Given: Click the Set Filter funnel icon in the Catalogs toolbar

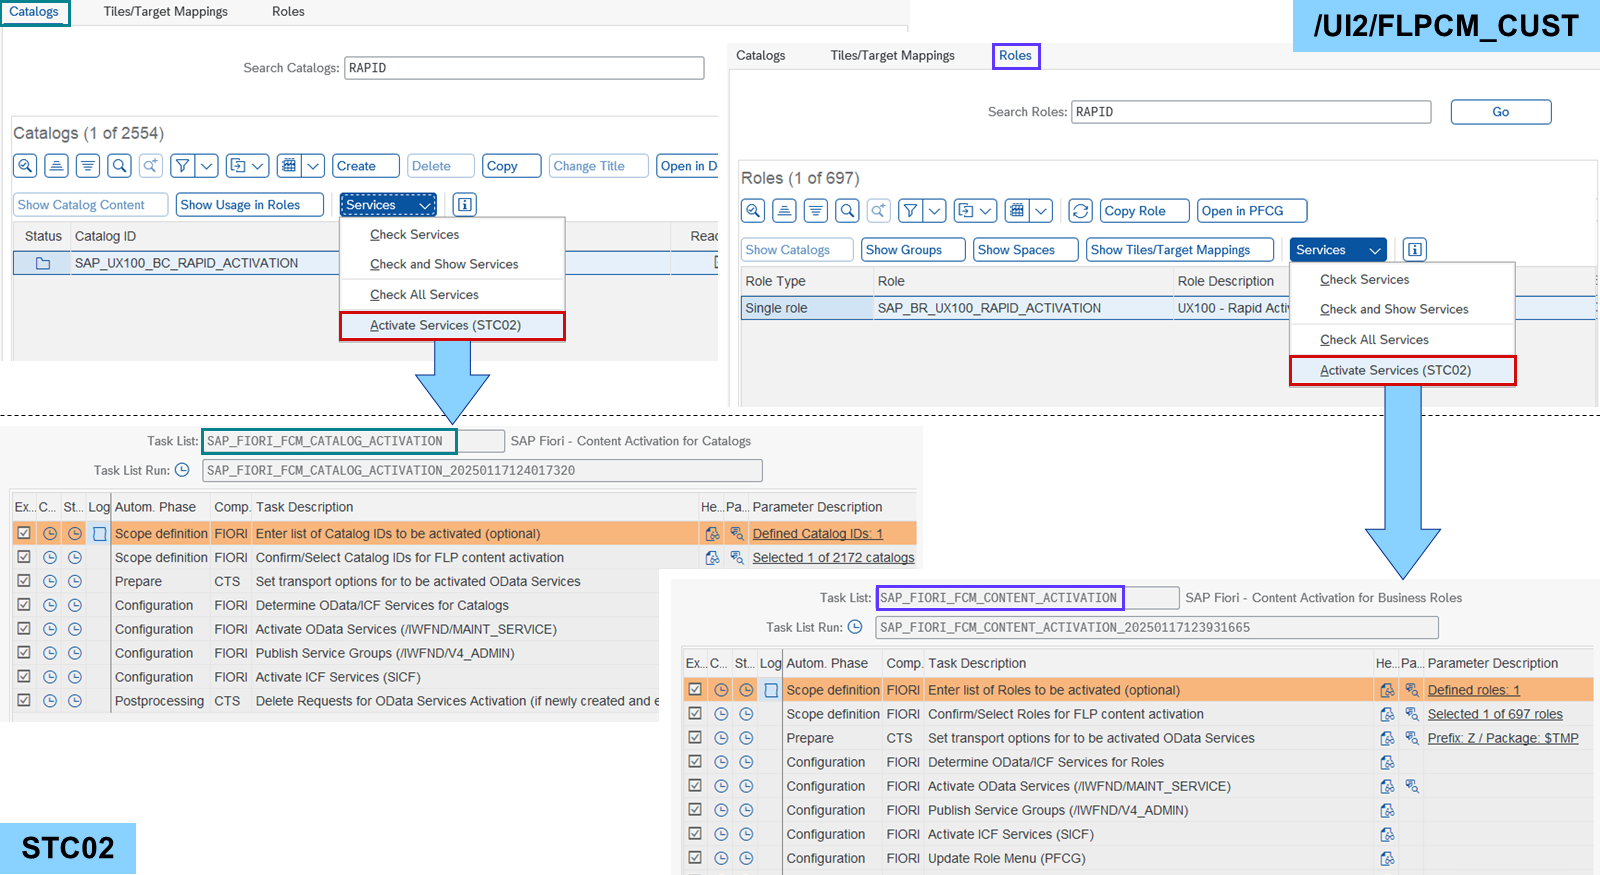Looking at the screenshot, I should (x=183, y=166).
